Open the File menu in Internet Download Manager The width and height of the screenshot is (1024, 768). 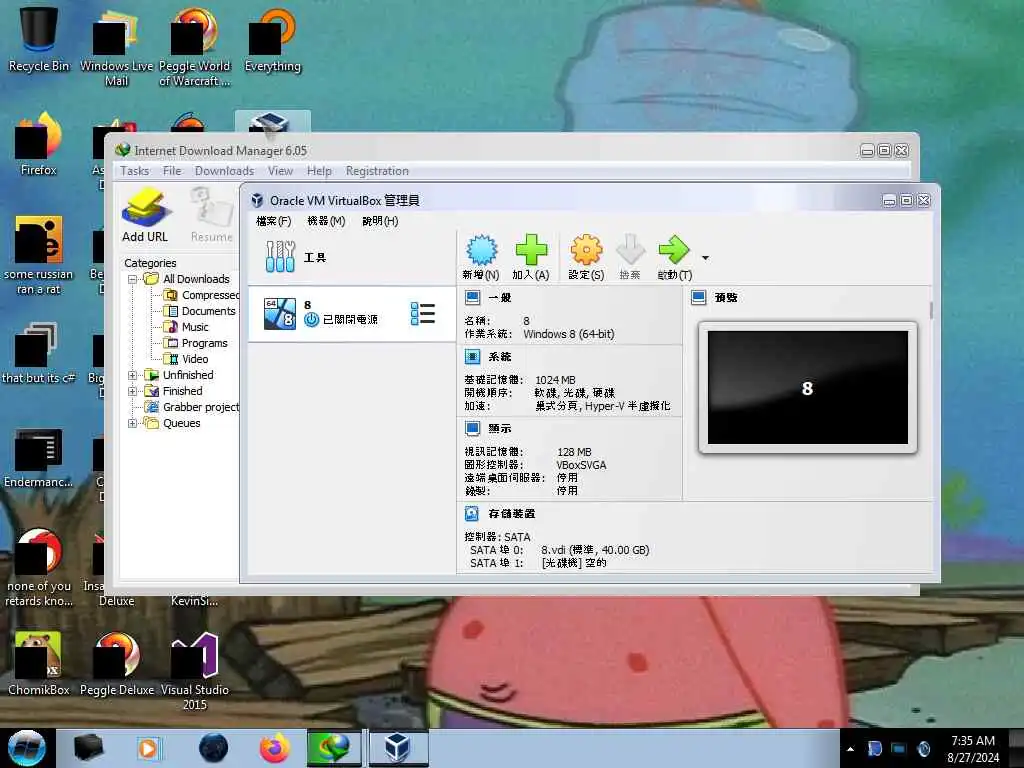pyautogui.click(x=172, y=170)
